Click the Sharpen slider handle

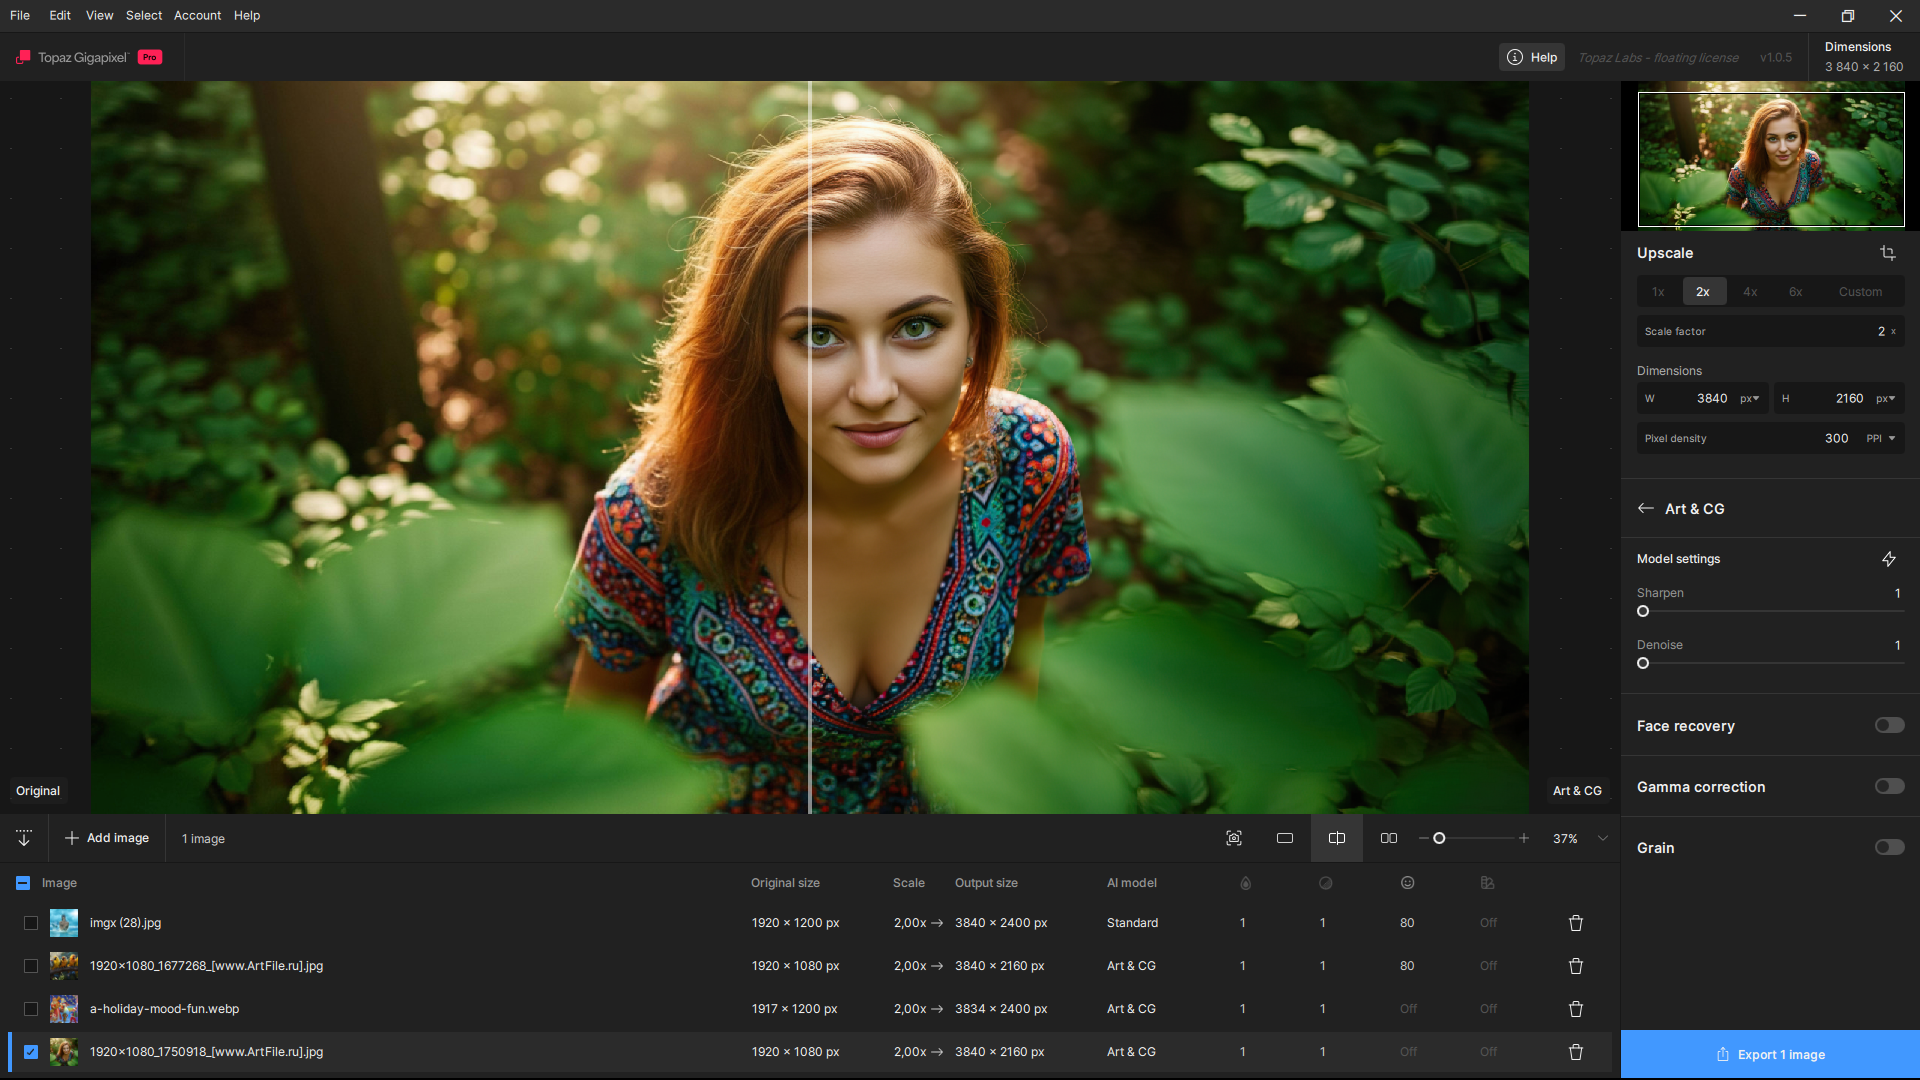1643,611
